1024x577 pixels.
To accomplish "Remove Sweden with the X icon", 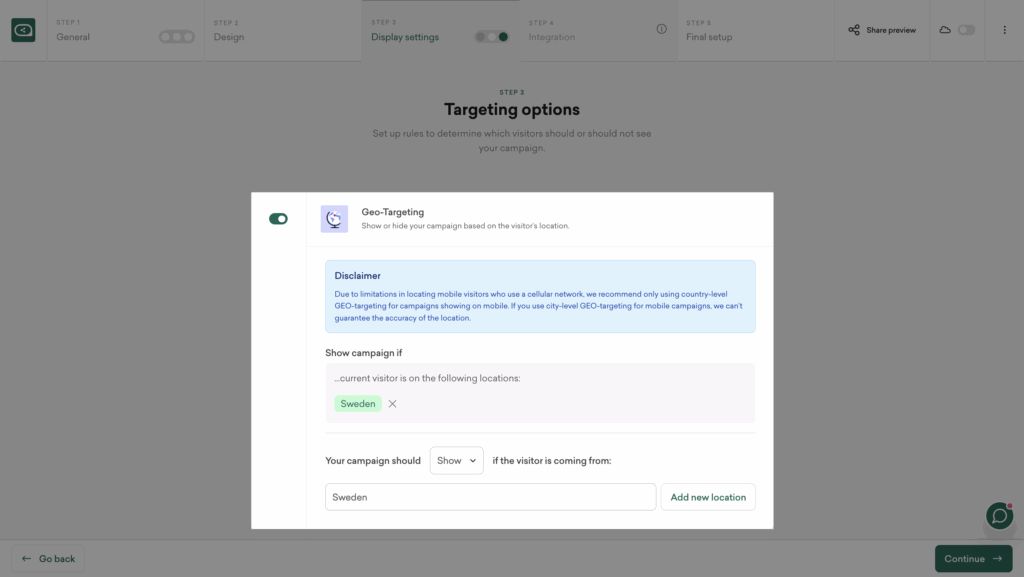I will (x=392, y=404).
